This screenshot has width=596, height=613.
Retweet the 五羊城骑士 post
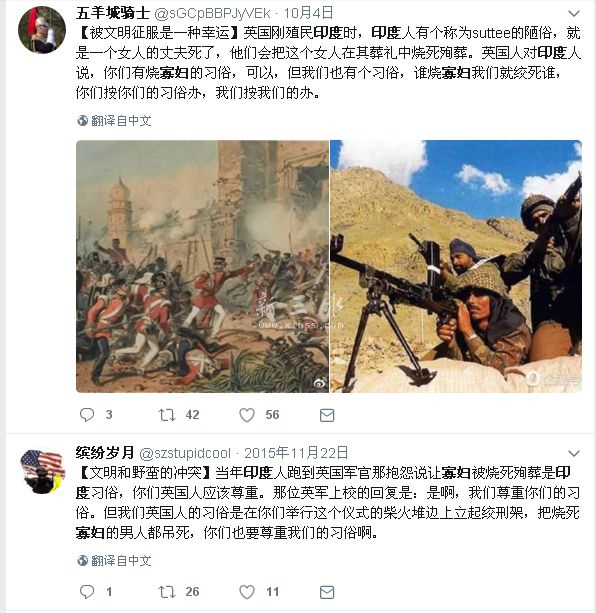167,415
